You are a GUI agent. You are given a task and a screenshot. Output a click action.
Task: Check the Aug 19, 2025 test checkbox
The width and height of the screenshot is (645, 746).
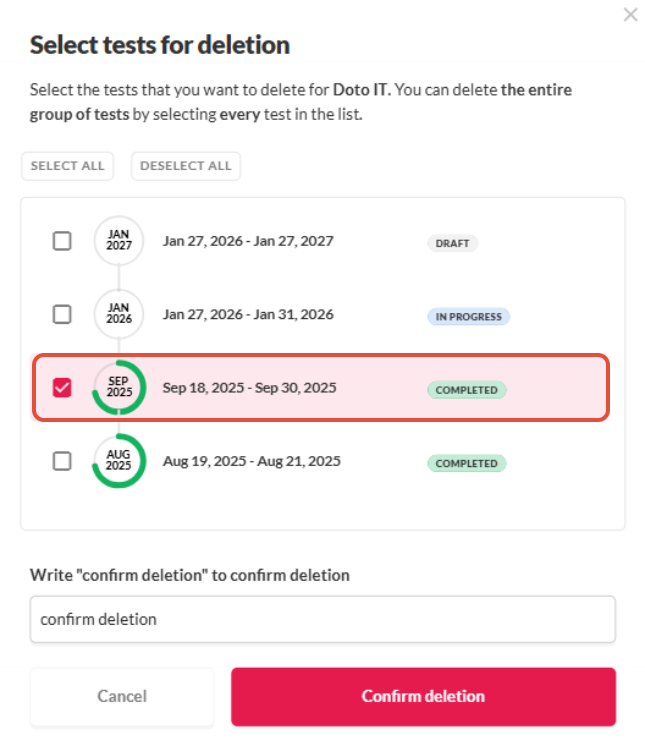point(62,461)
